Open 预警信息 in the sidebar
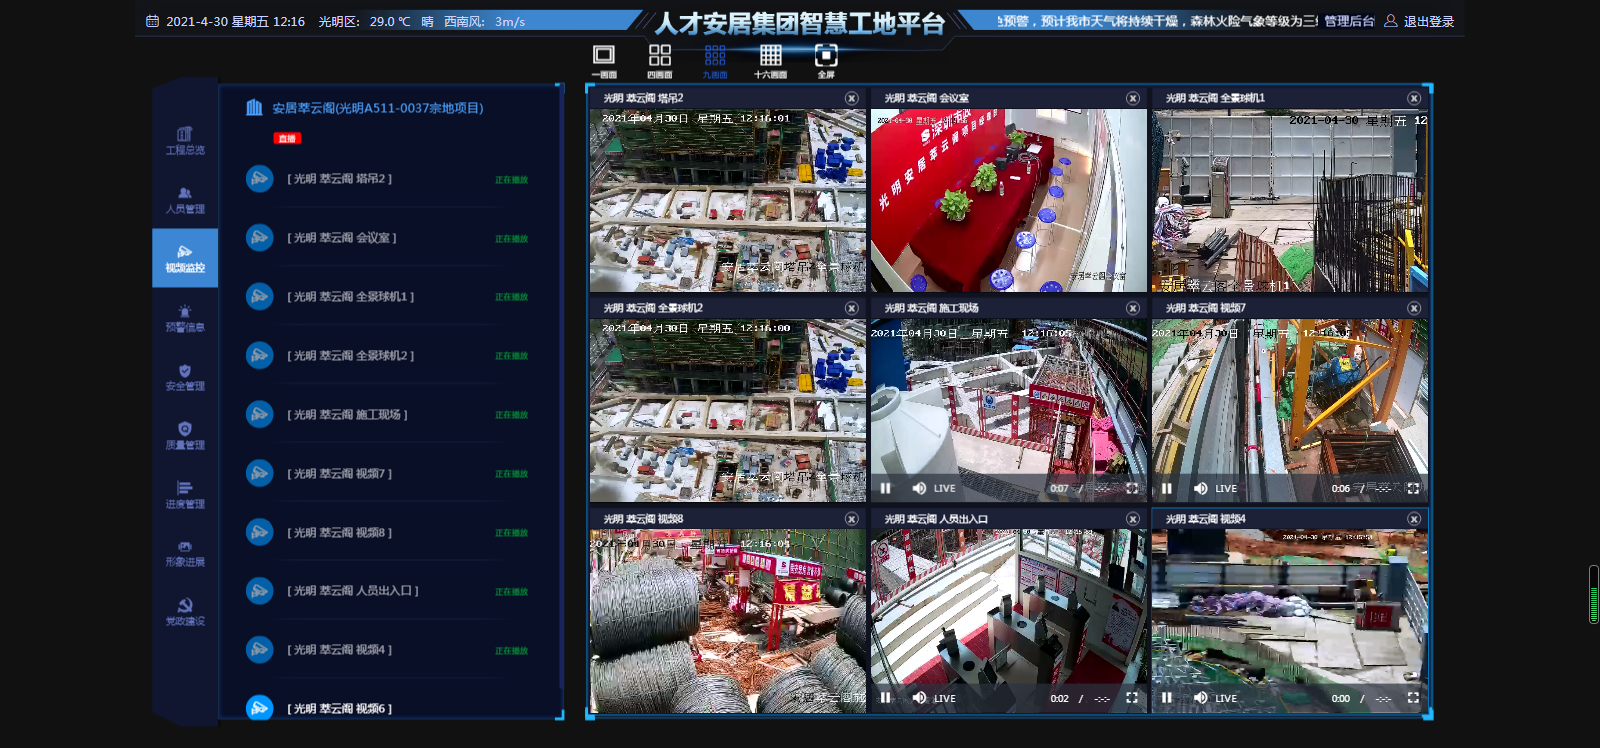 [185, 318]
